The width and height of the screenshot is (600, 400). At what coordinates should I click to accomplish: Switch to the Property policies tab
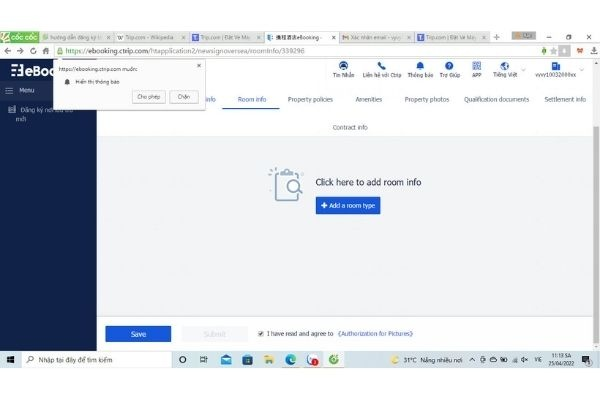pyautogui.click(x=310, y=100)
